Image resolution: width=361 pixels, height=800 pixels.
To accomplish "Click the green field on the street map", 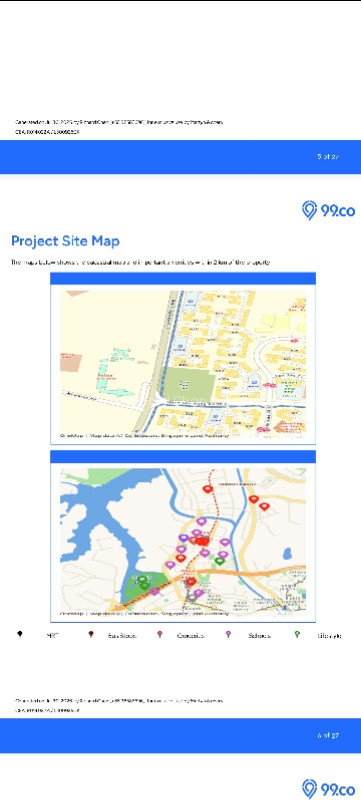I will pyautogui.click(x=185, y=384).
